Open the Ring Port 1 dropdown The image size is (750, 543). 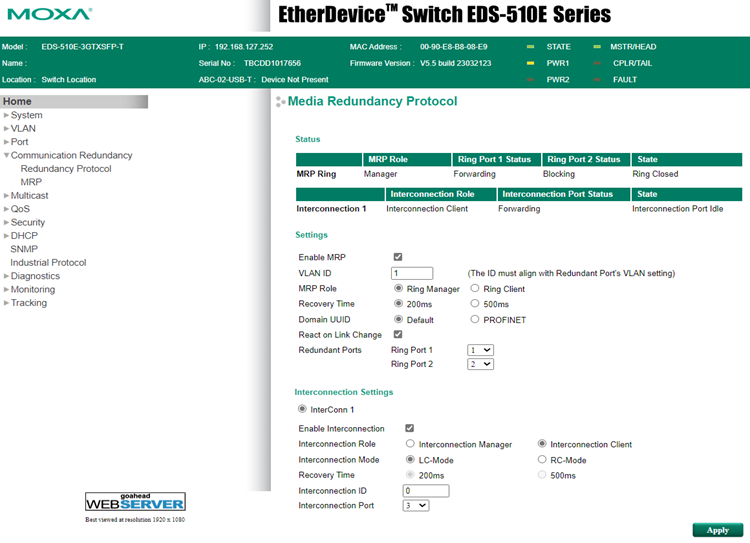point(480,350)
